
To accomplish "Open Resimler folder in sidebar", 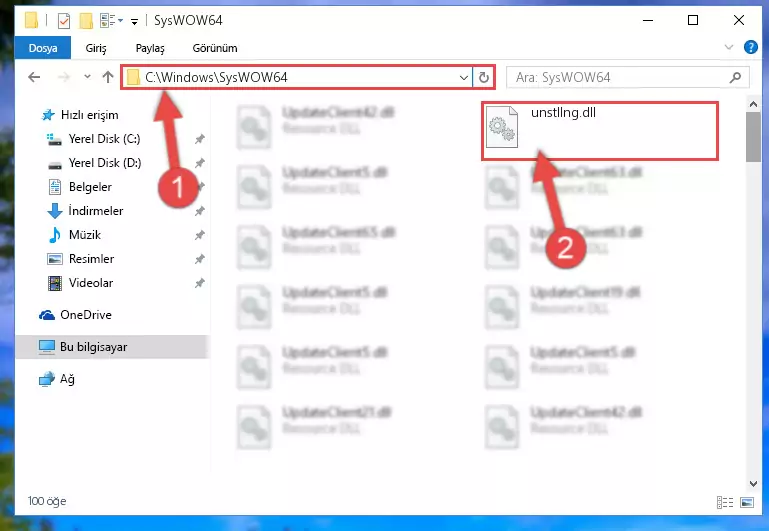I will [x=91, y=259].
